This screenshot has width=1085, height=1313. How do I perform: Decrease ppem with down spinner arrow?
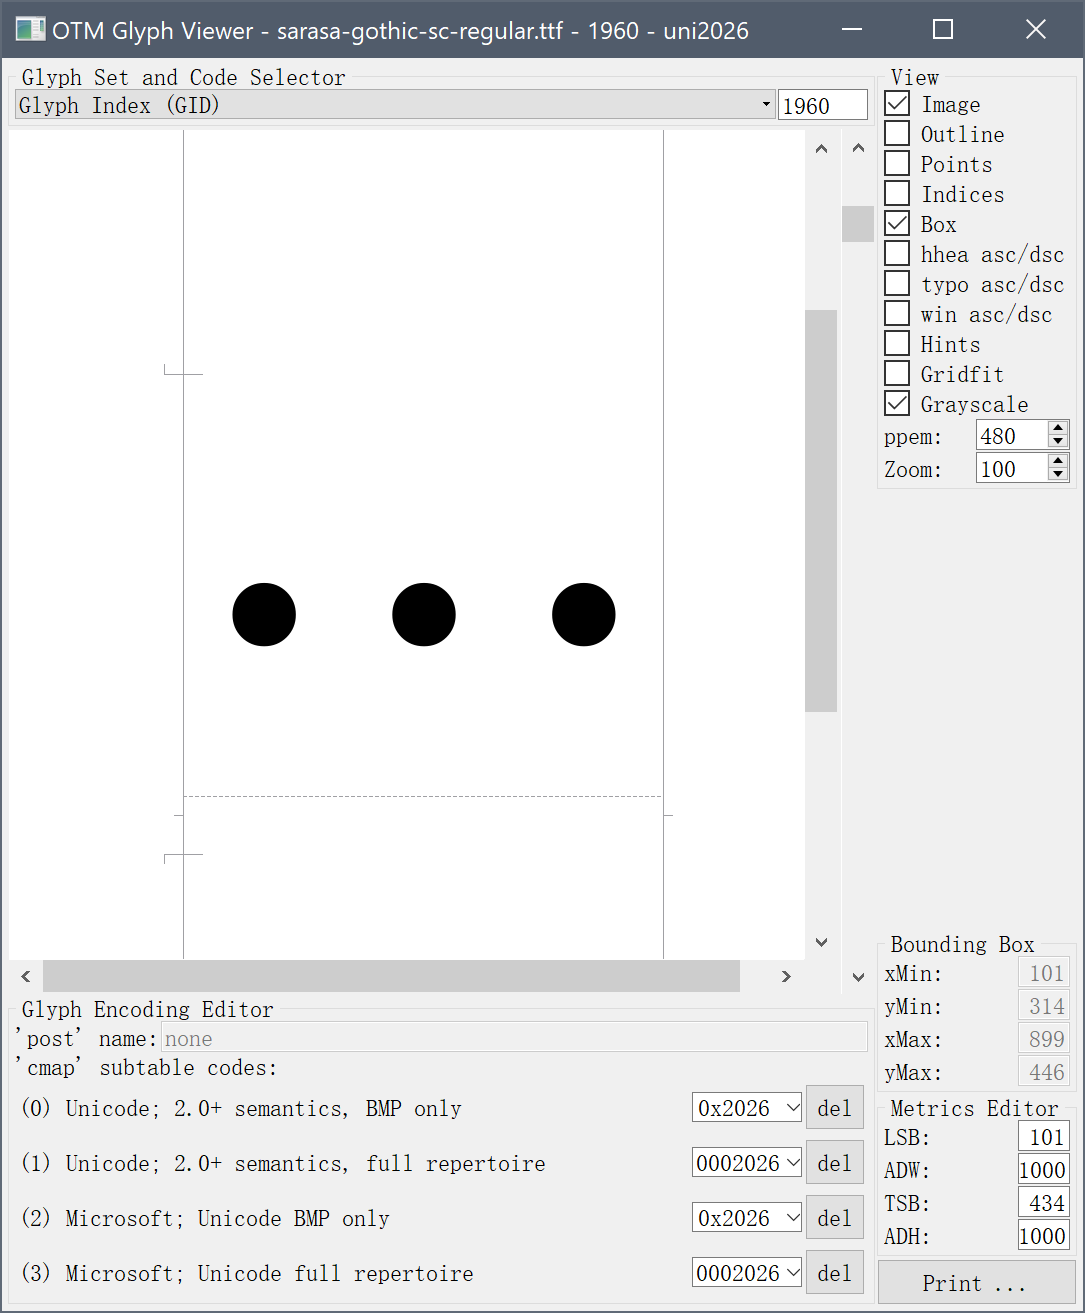pos(1058,442)
